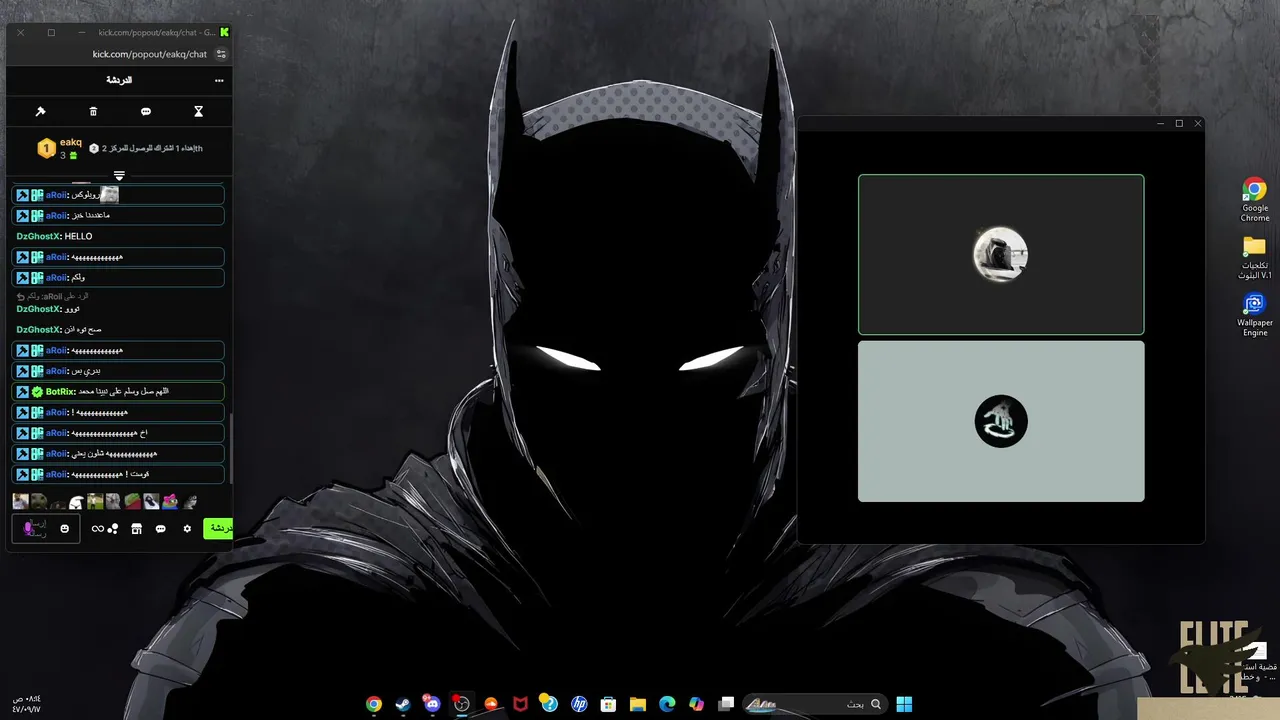
Task: Open the emoji picker in message box
Action: 65,529
